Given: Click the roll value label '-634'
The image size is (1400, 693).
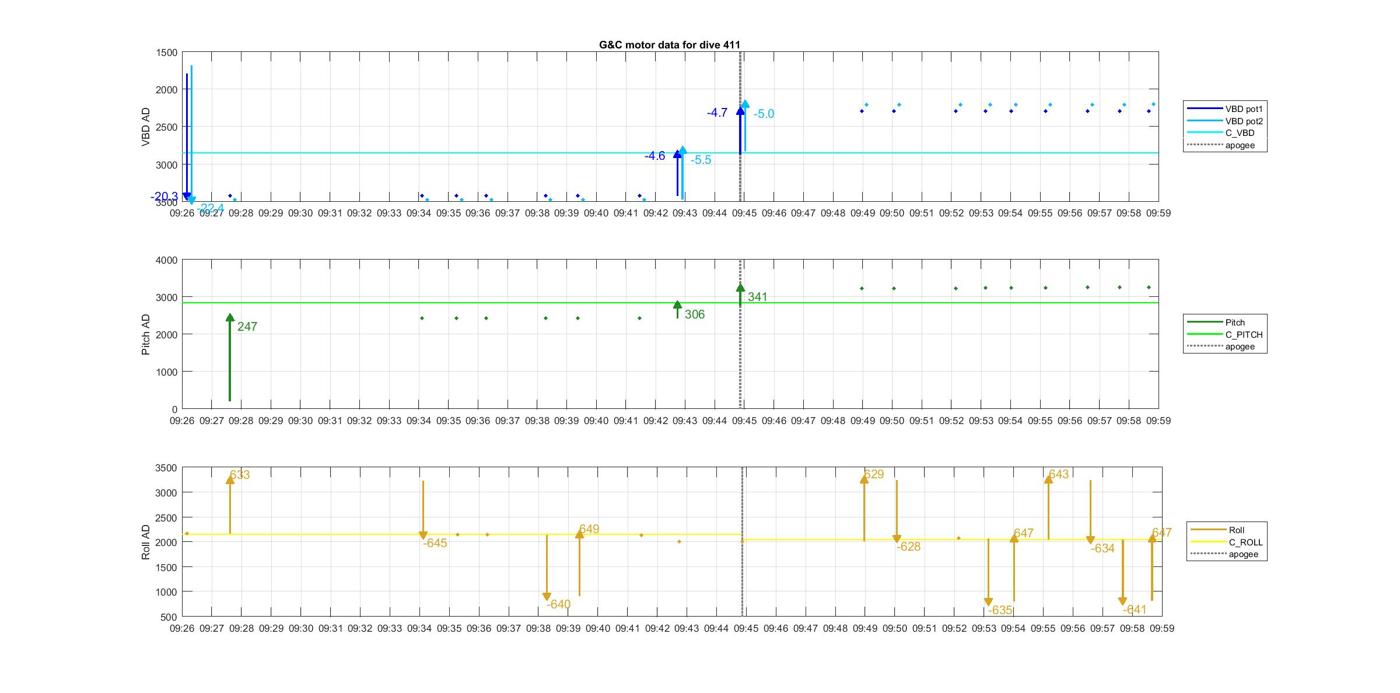Looking at the screenshot, I should [1103, 548].
